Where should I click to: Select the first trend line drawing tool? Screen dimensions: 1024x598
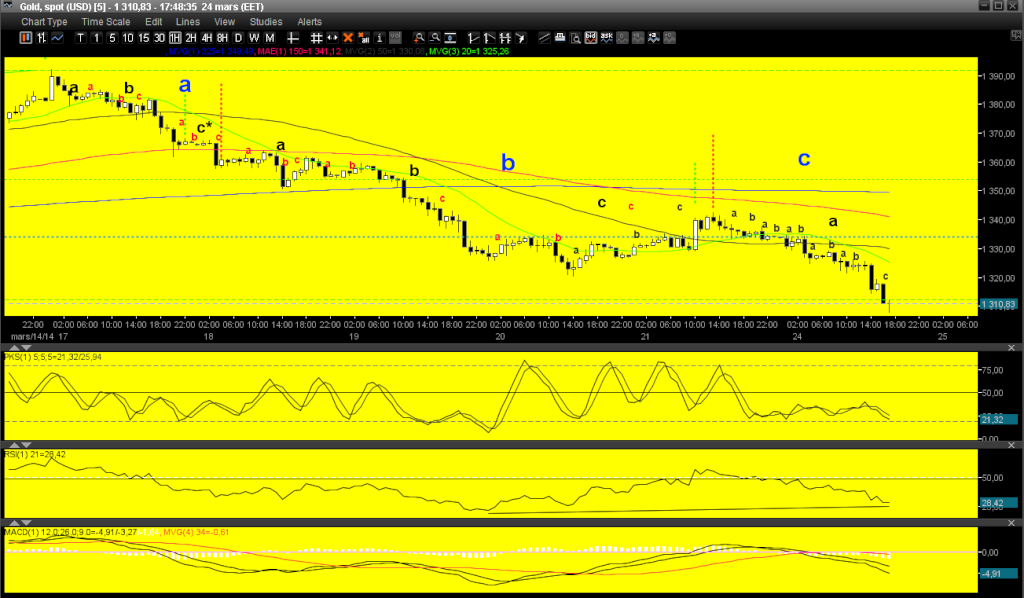473,38
